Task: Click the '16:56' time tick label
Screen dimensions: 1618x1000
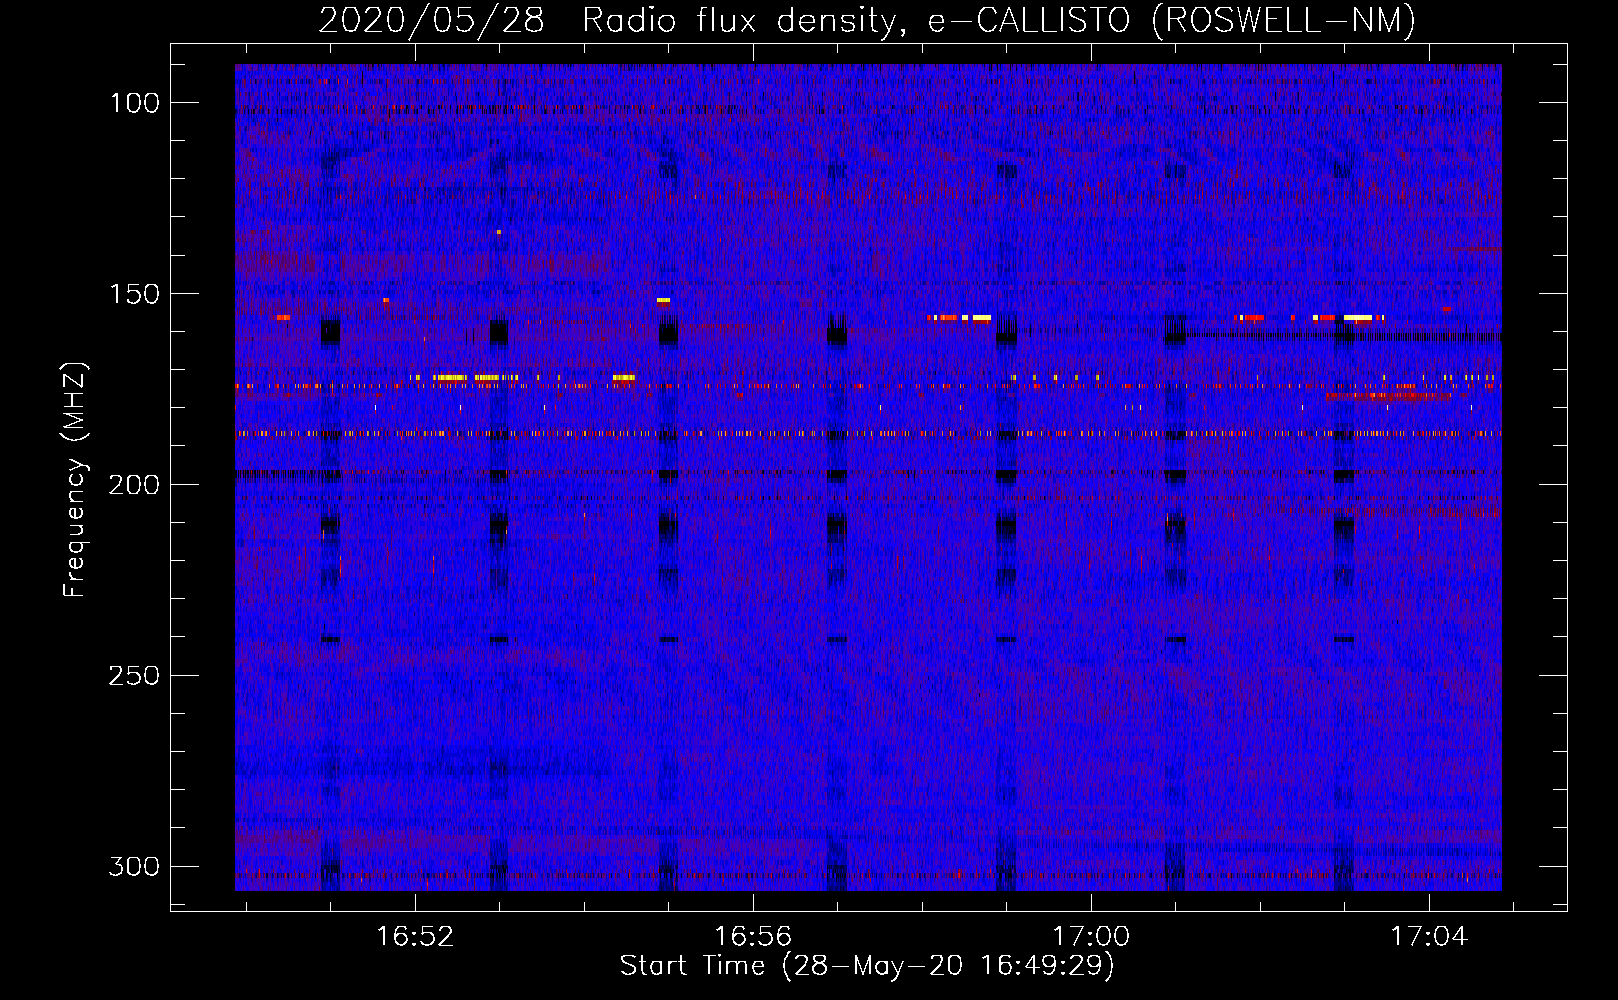Action: tap(753, 937)
